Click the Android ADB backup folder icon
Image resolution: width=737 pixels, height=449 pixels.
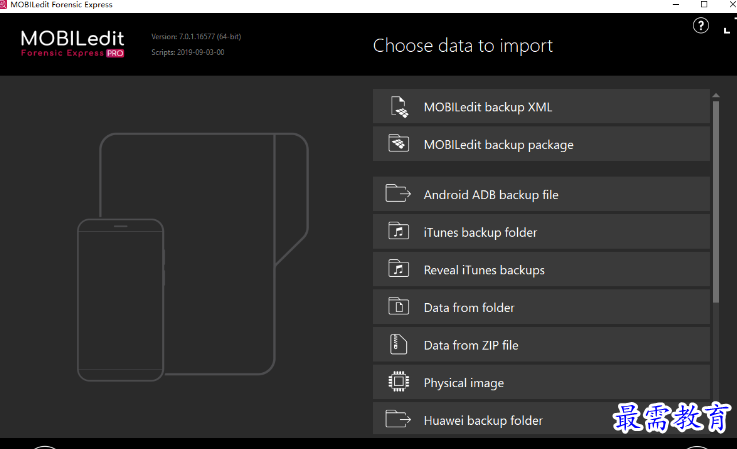point(398,193)
